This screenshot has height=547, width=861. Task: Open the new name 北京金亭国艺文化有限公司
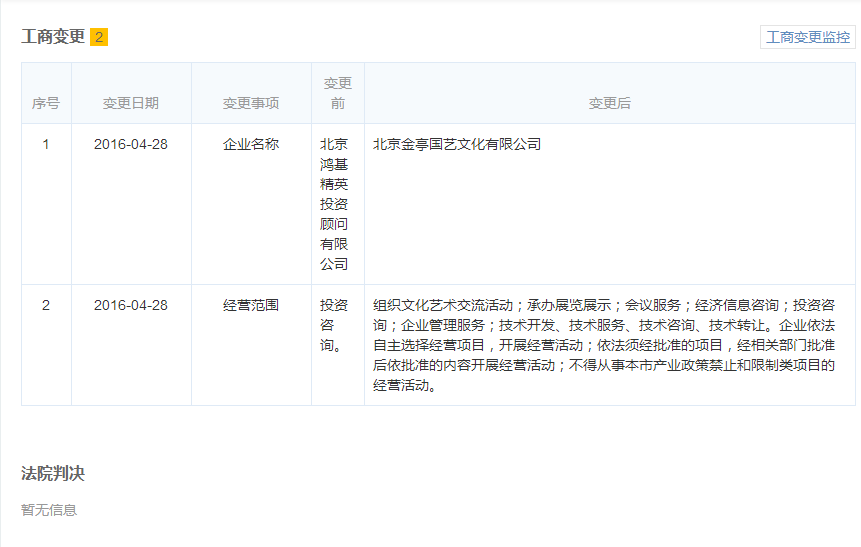[x=457, y=144]
